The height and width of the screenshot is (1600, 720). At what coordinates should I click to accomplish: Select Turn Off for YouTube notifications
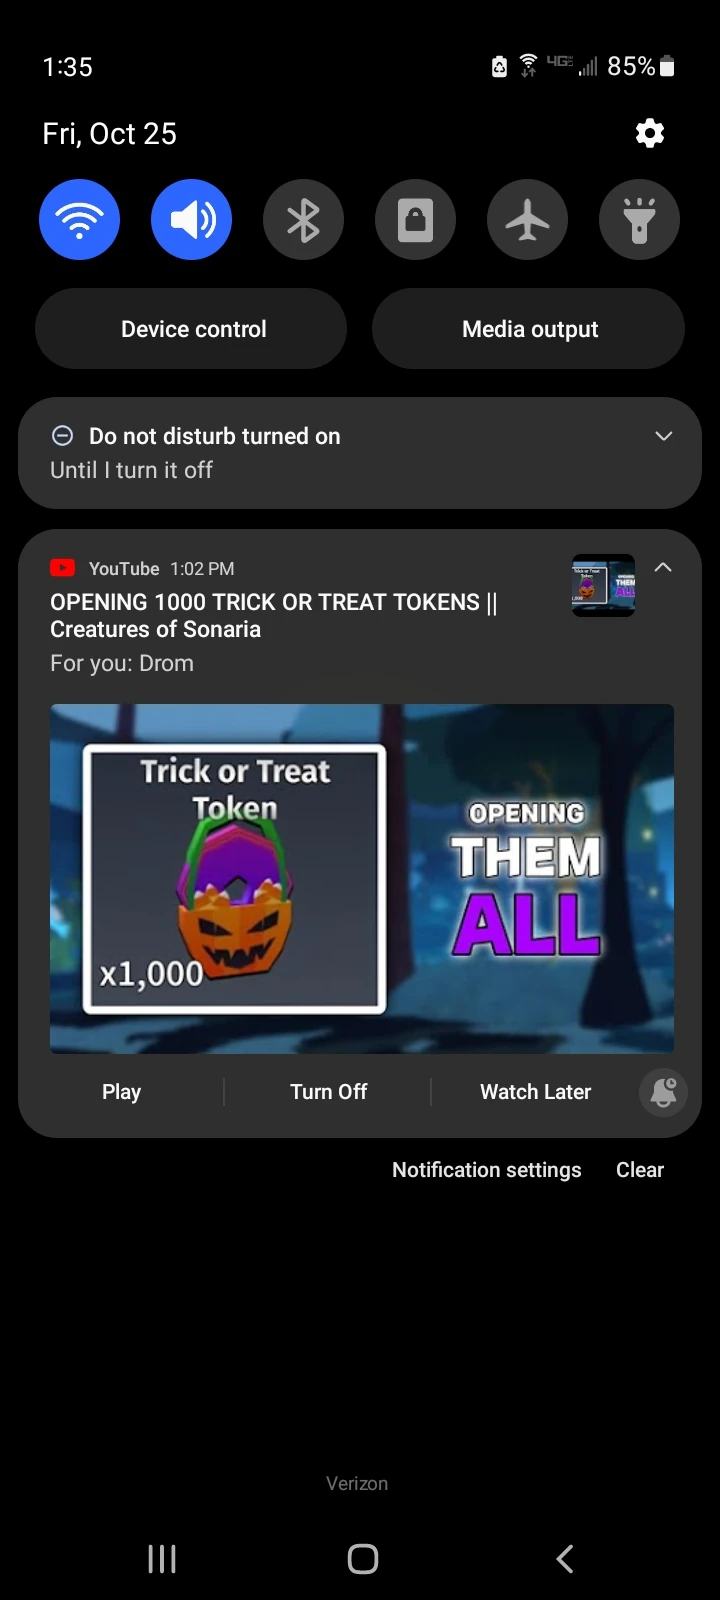click(328, 1092)
